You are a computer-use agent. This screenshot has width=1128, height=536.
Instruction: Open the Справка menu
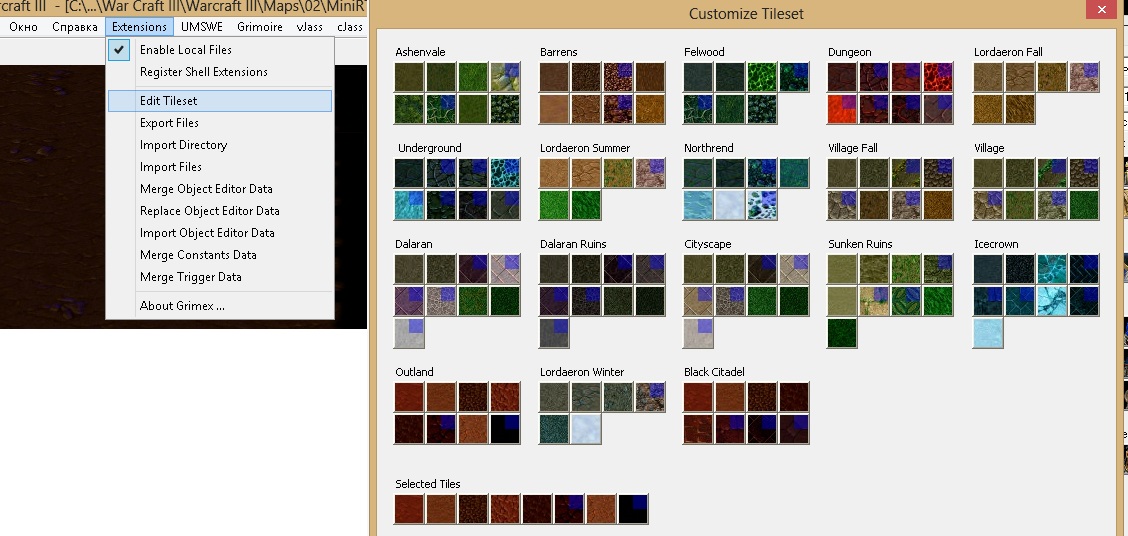click(x=75, y=27)
